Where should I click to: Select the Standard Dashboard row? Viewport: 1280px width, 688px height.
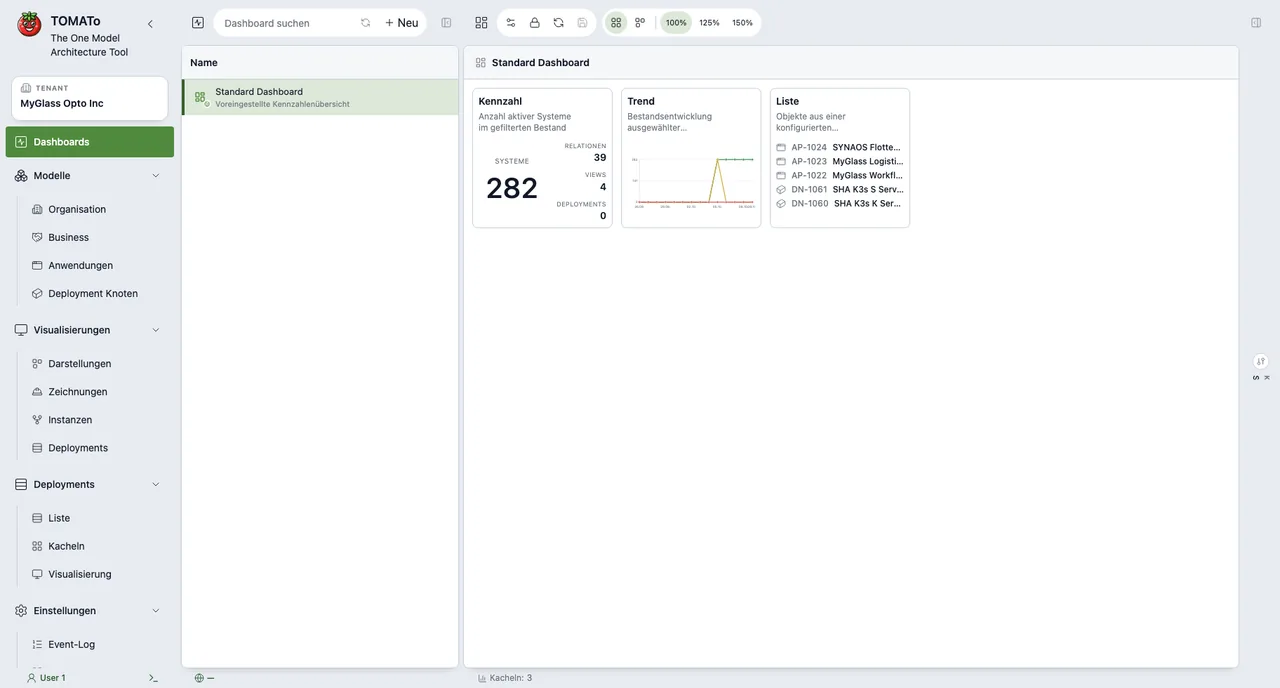[x=320, y=97]
